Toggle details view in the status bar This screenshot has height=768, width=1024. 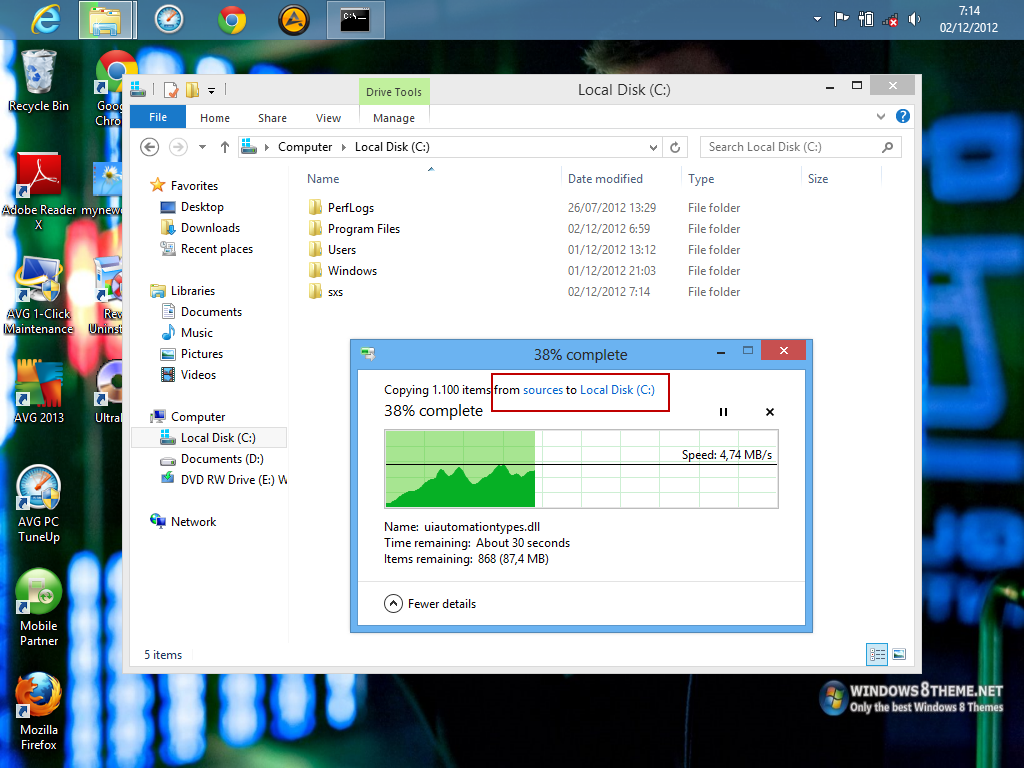(876, 654)
